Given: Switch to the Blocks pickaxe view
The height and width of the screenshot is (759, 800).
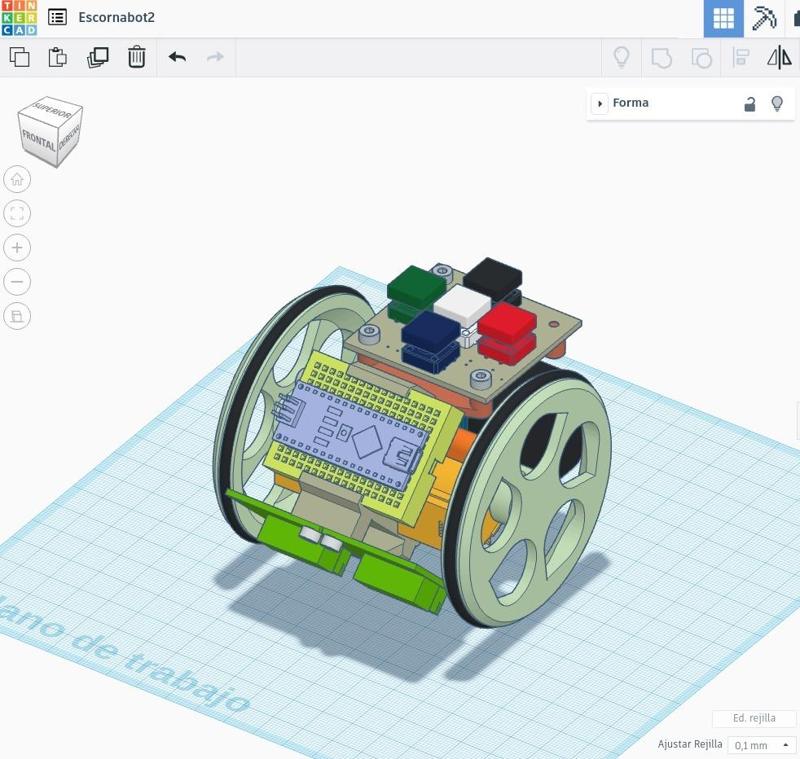Looking at the screenshot, I should click(764, 18).
